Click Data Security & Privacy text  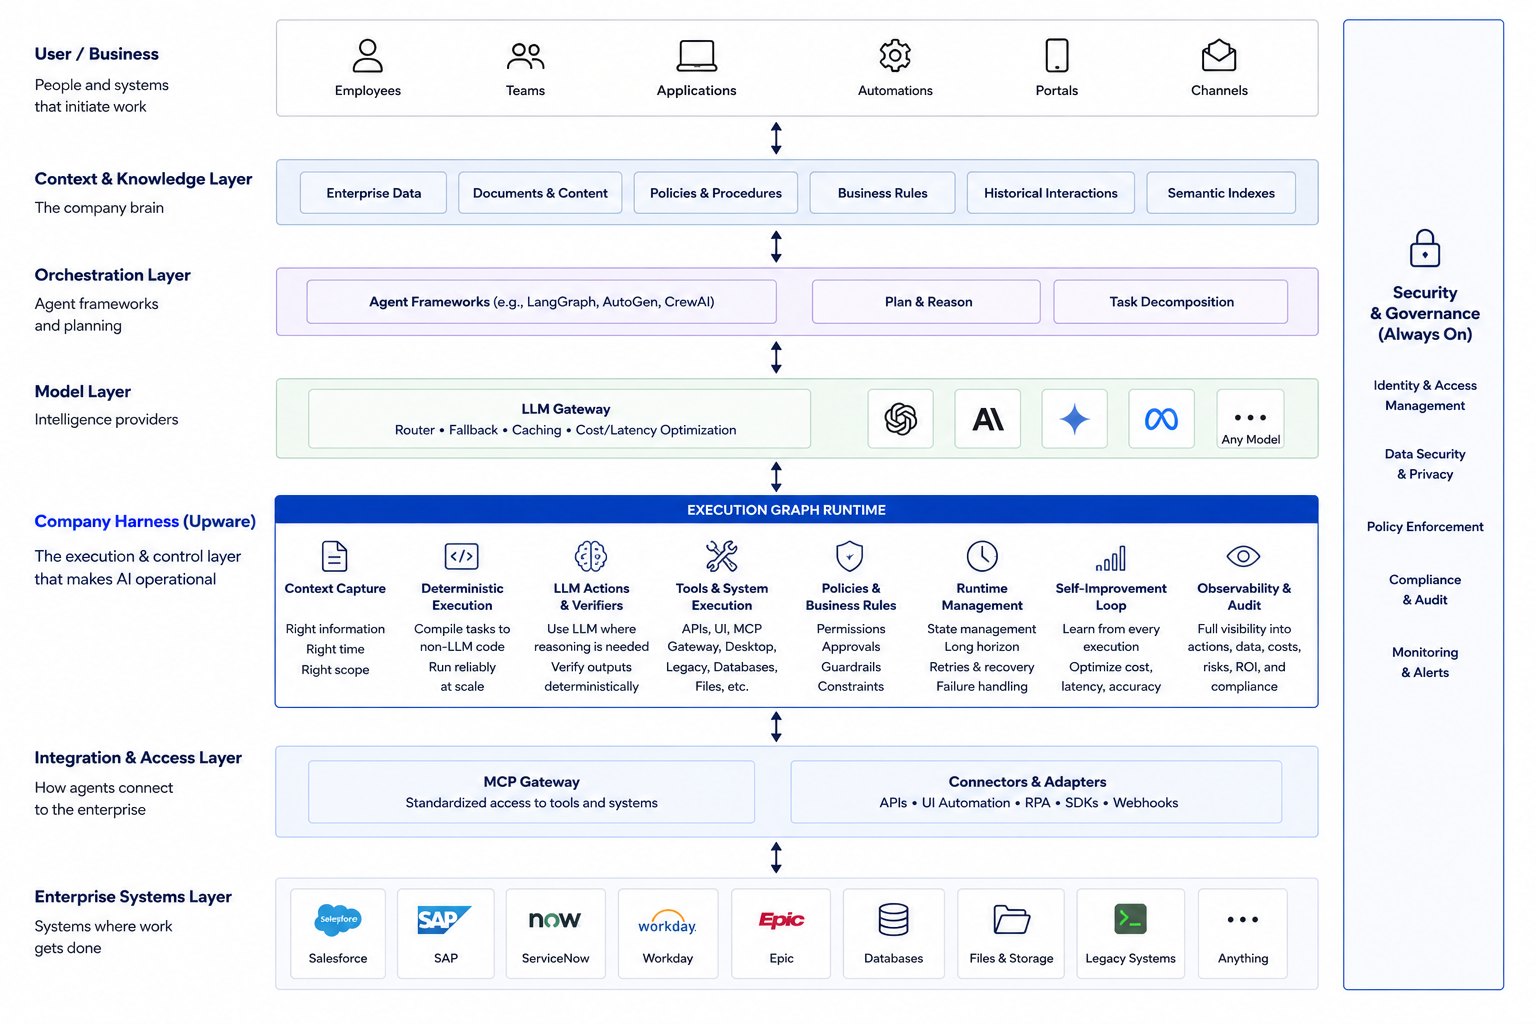(1425, 464)
